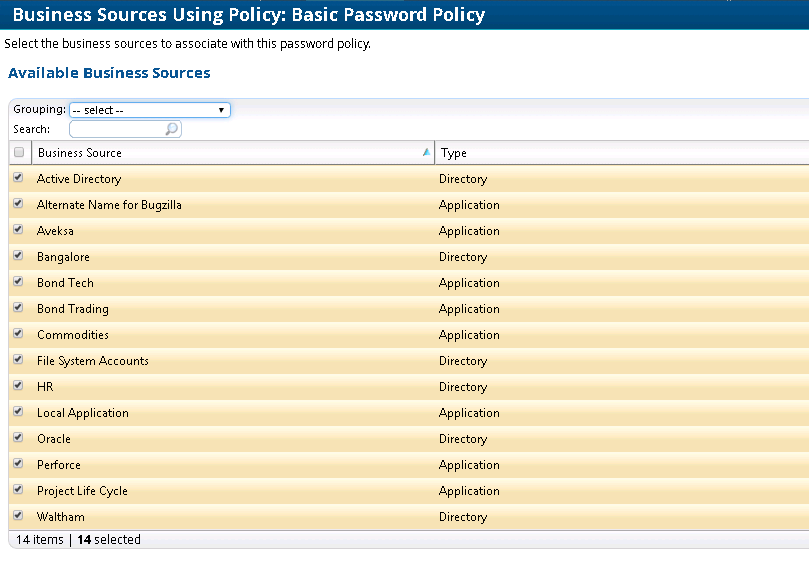Toggle the HR business source checkbox
The width and height of the screenshot is (809, 568).
pos(18,386)
